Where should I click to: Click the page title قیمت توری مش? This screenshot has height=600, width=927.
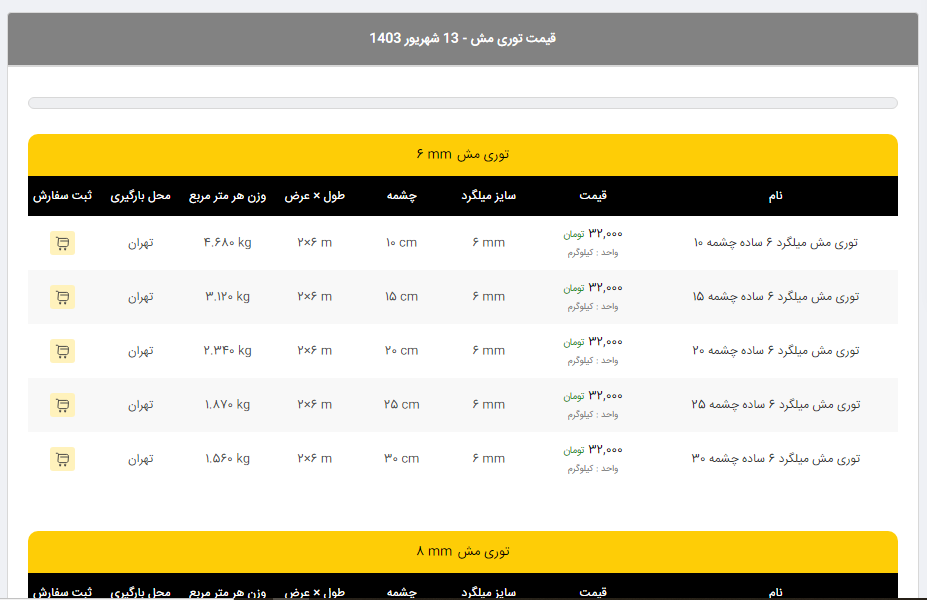point(462,39)
